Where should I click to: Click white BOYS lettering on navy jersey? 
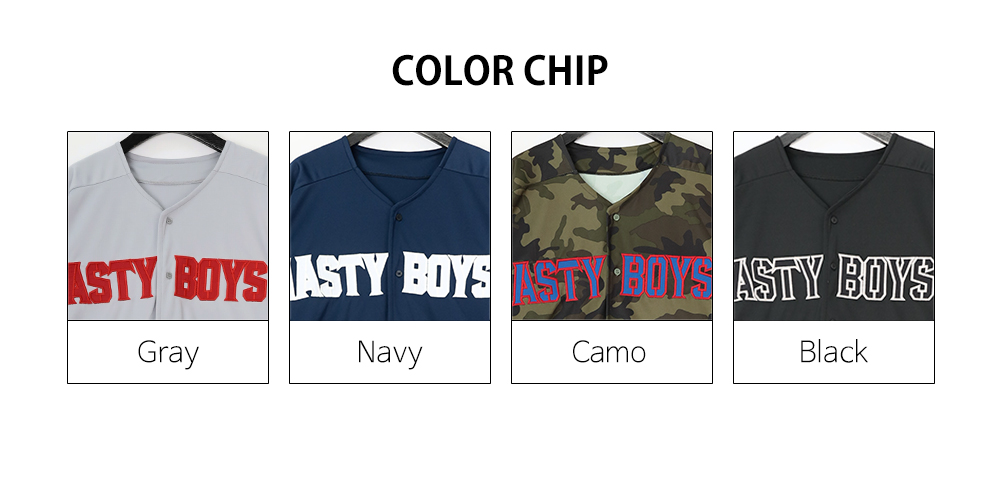(446, 276)
